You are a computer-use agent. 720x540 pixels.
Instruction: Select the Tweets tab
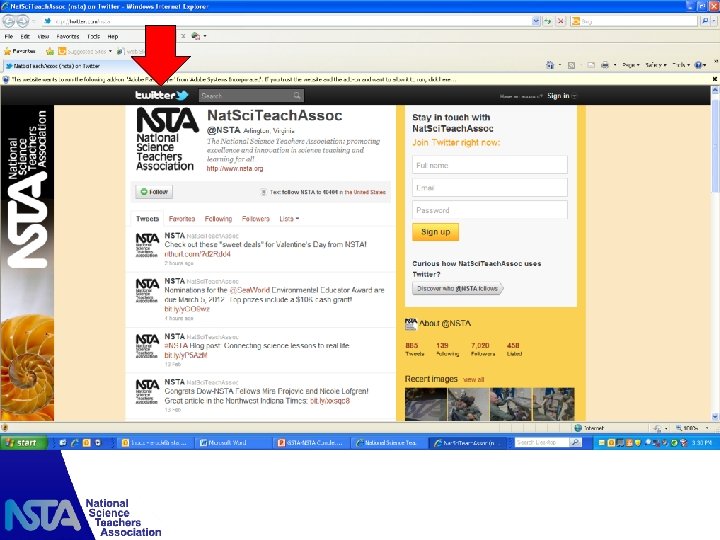(147, 219)
